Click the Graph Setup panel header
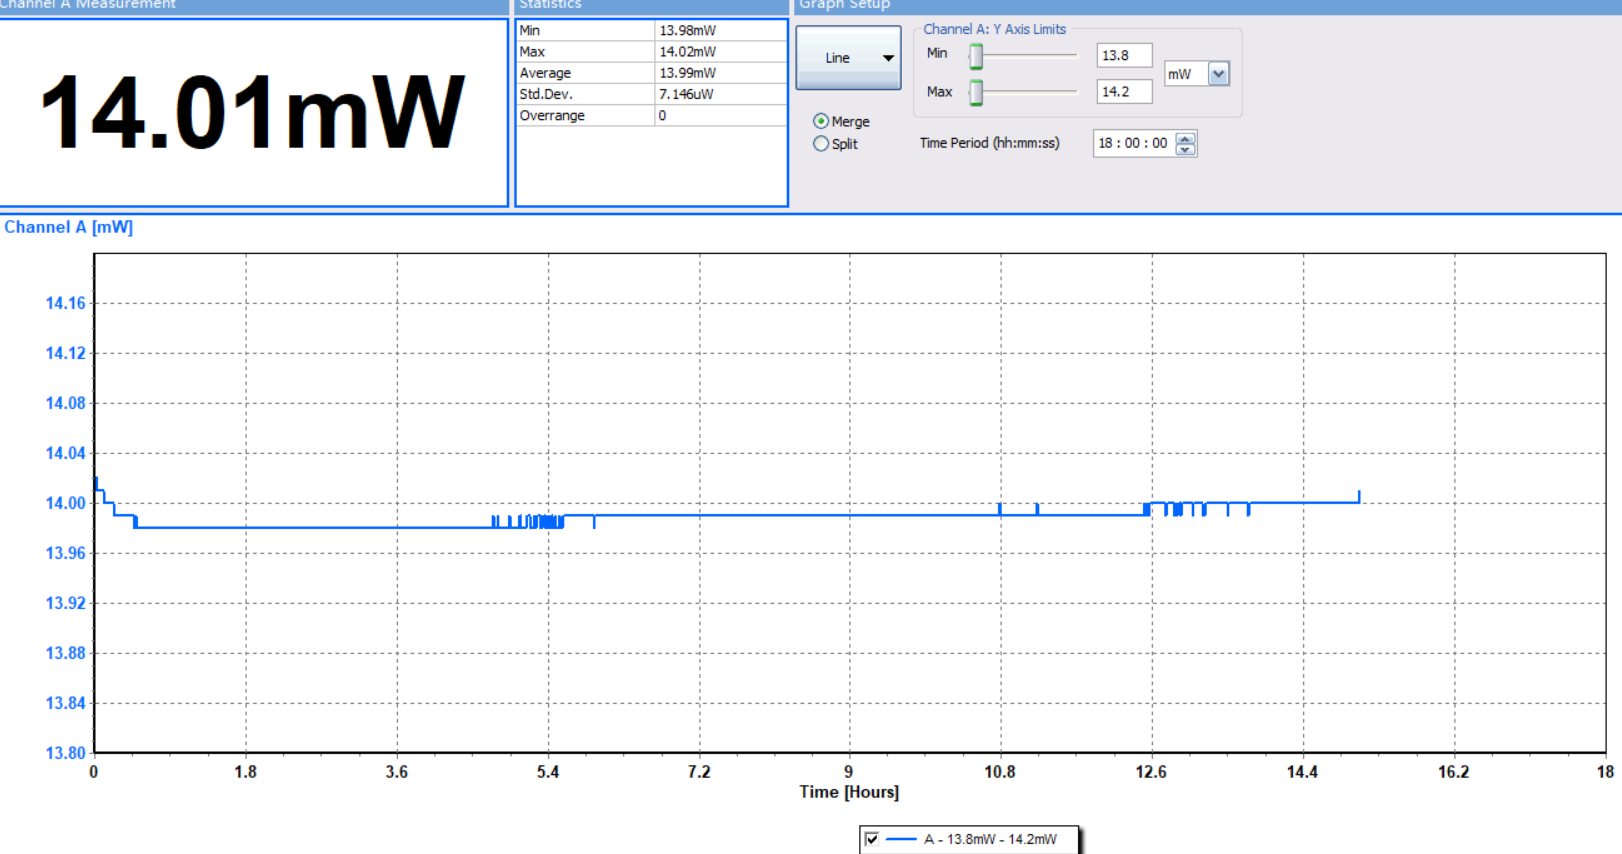This screenshot has width=1622, height=854. pos(844,5)
